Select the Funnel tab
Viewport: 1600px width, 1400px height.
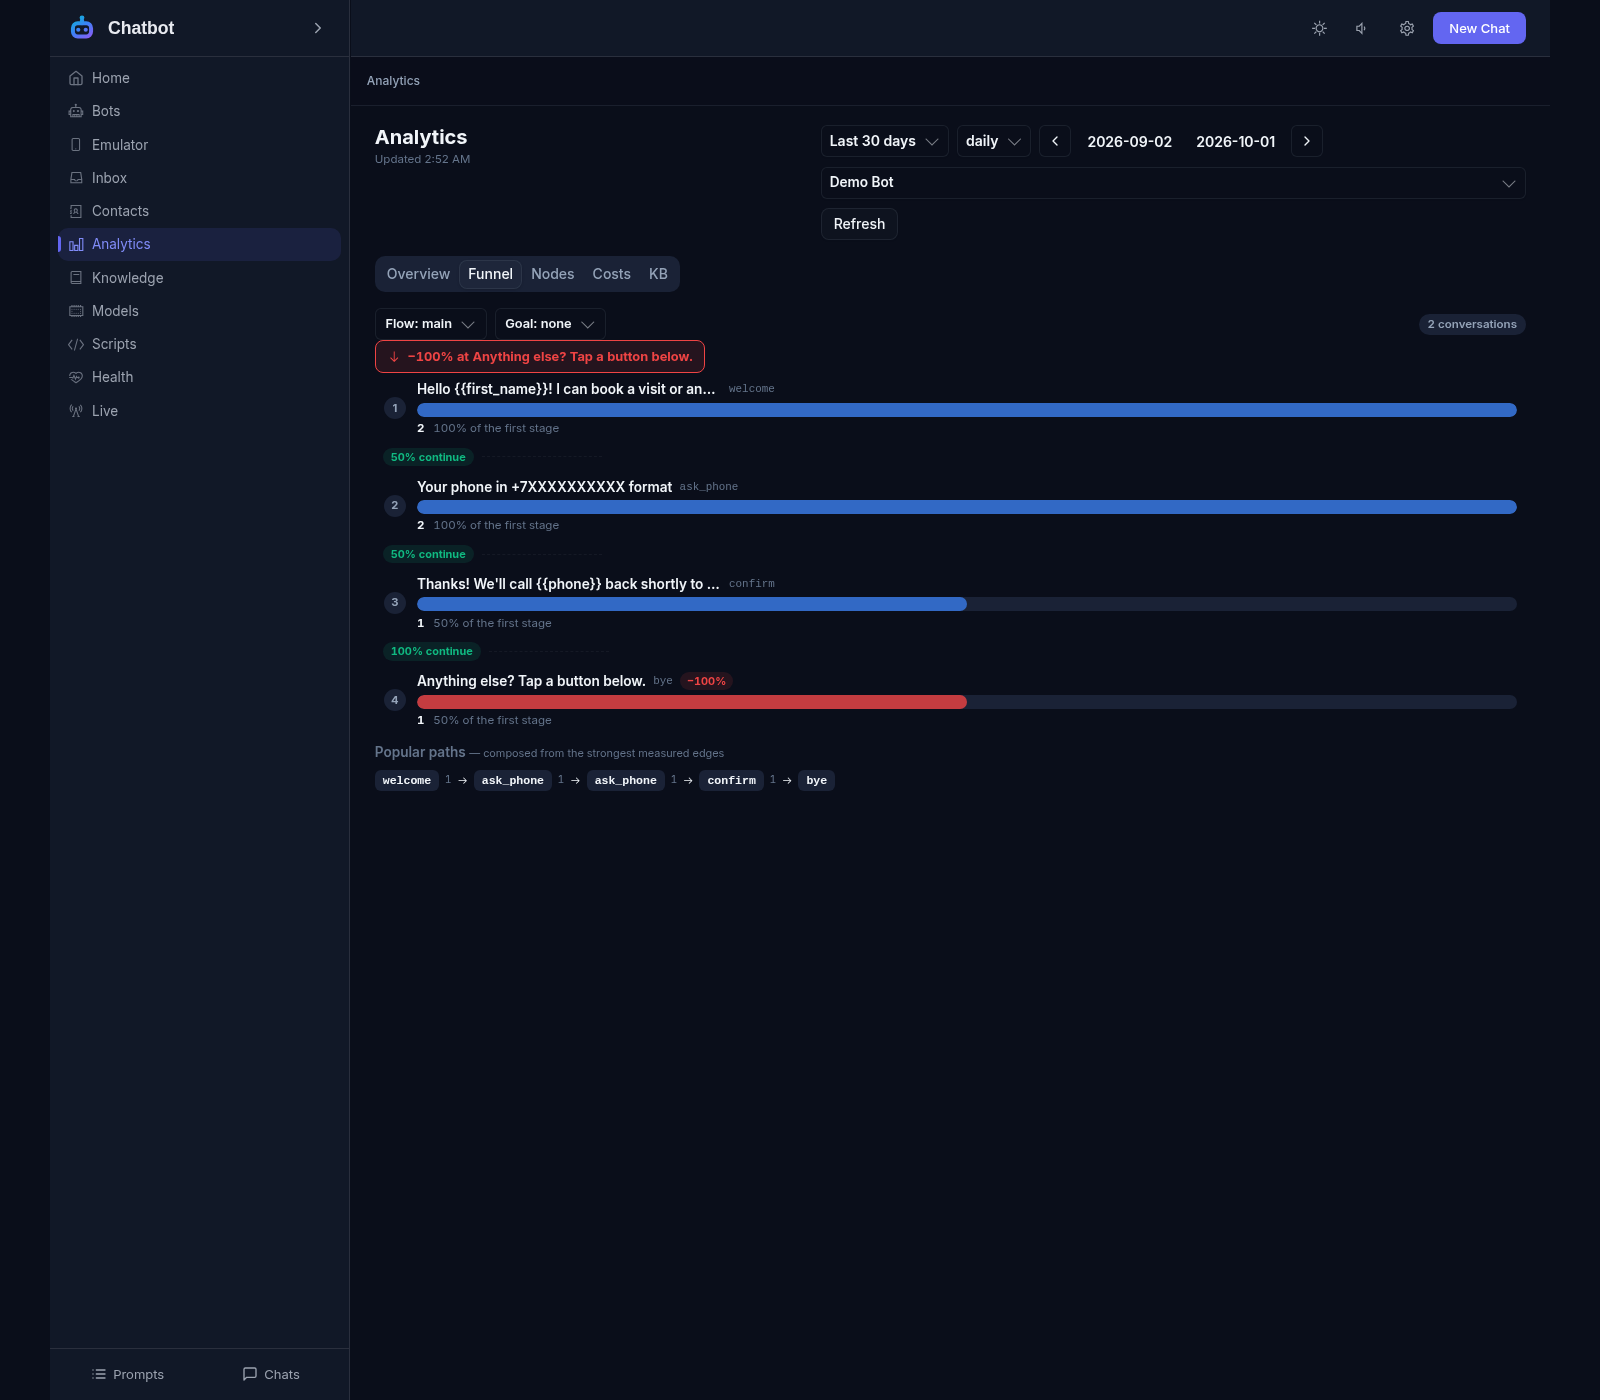point(490,274)
